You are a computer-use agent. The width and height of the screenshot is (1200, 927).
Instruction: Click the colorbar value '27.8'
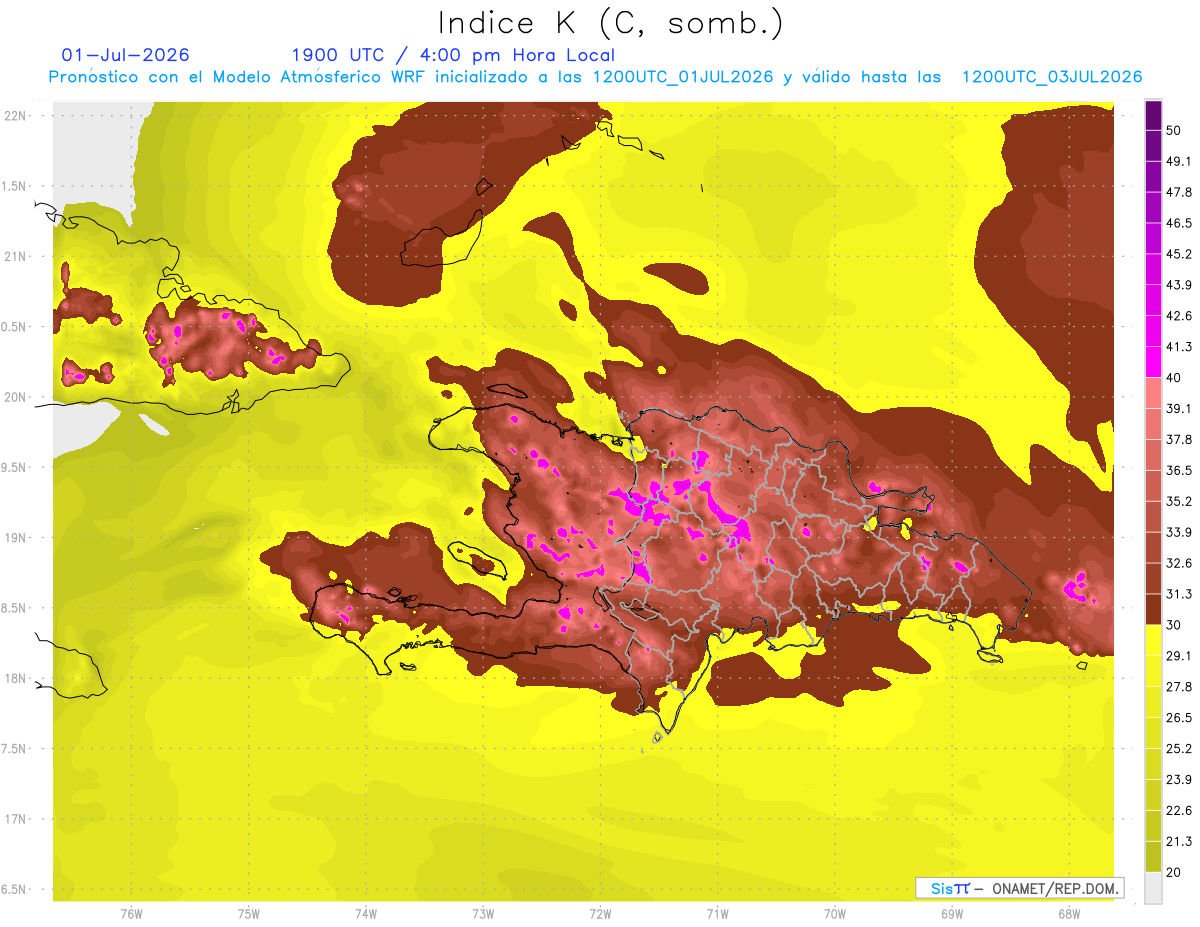(x=1179, y=687)
